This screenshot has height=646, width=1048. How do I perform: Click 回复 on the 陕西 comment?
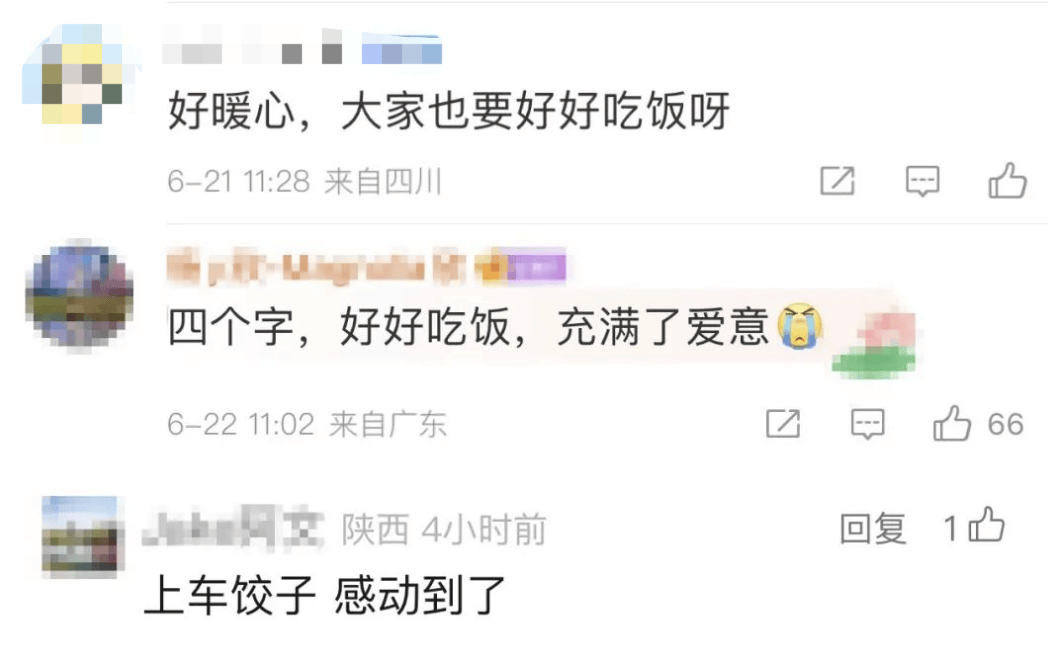coord(872,529)
